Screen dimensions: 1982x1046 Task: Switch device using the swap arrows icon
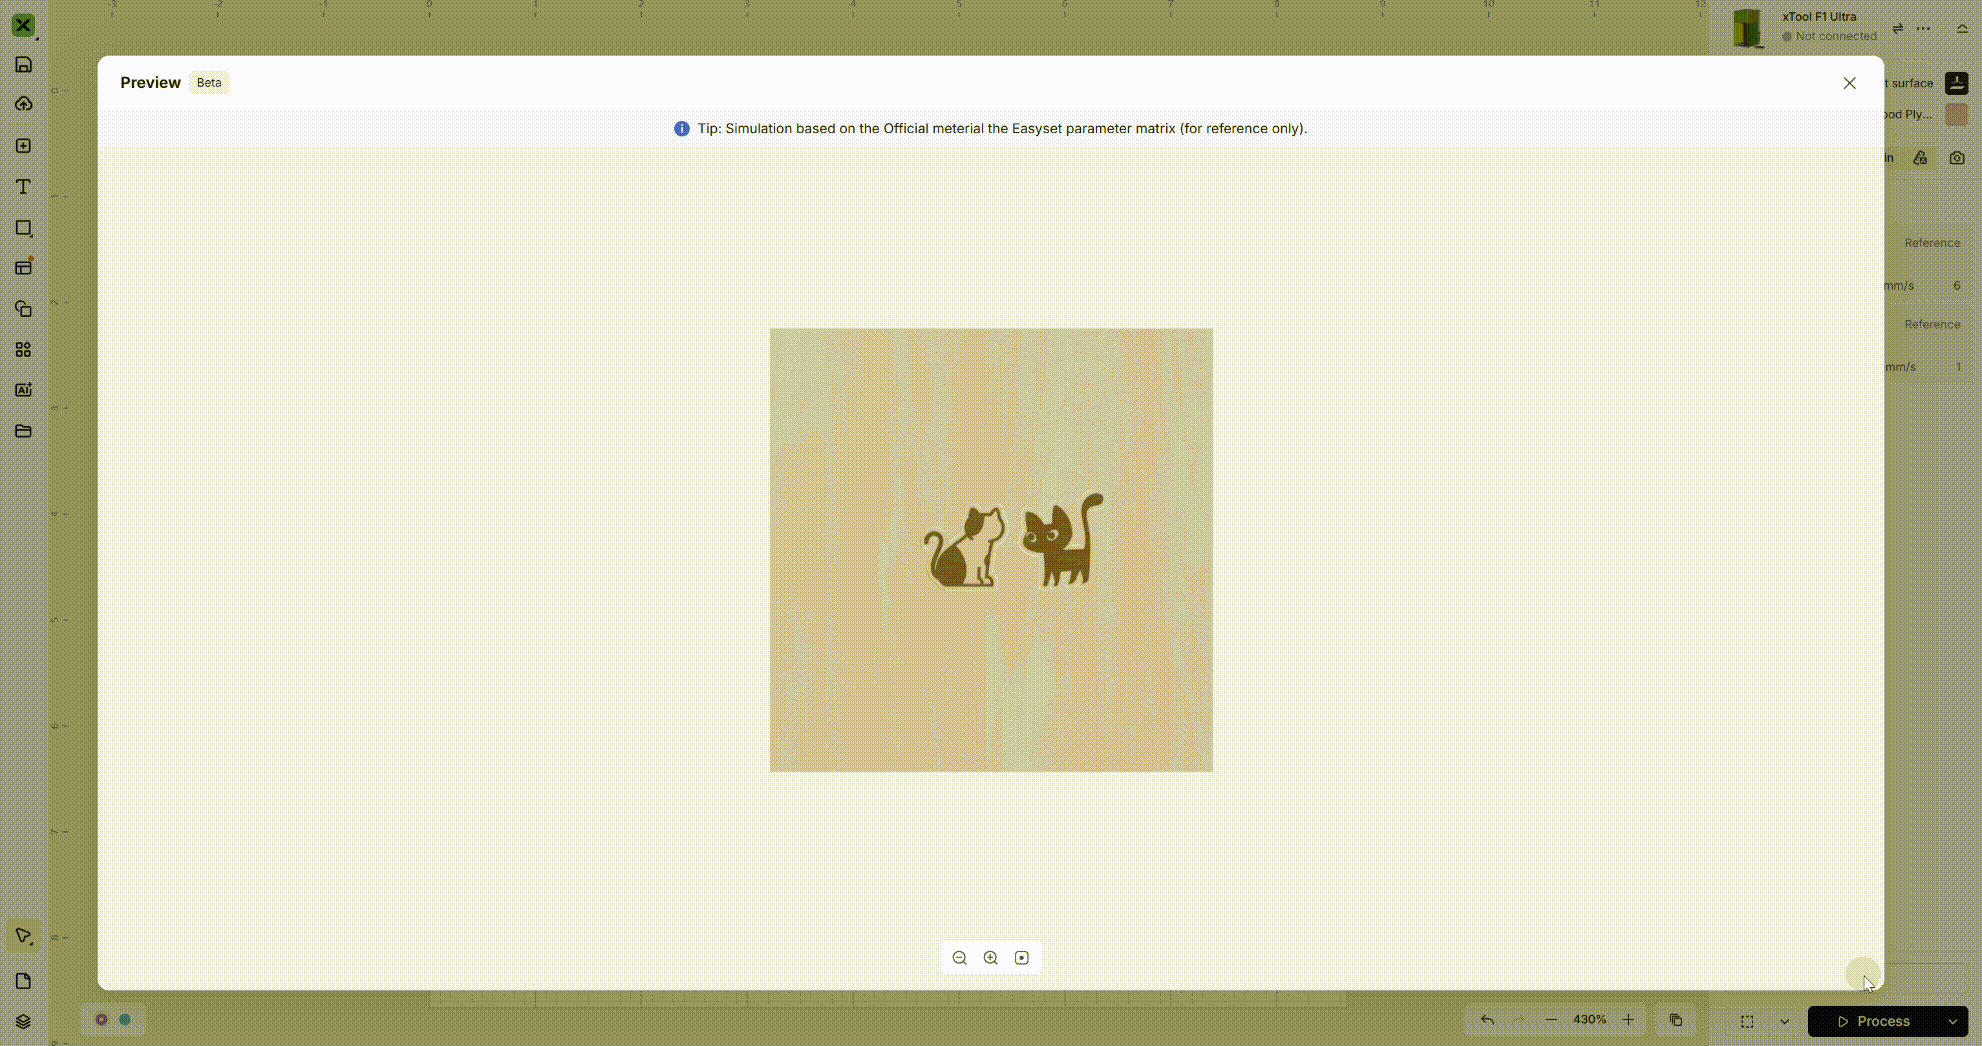[1897, 28]
